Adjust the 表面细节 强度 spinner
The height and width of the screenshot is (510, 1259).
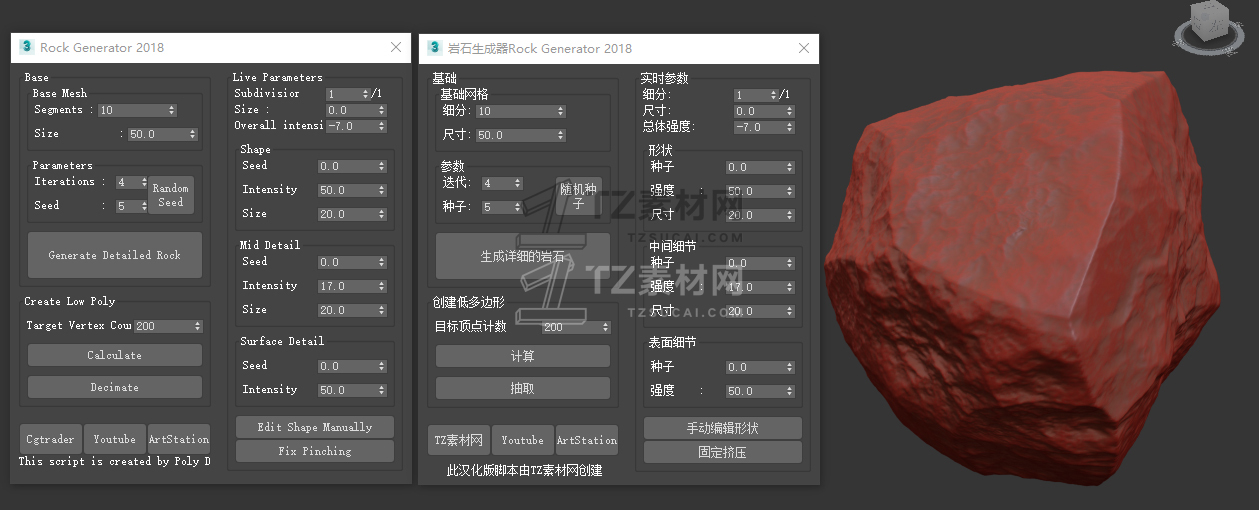pyautogui.click(x=790, y=391)
